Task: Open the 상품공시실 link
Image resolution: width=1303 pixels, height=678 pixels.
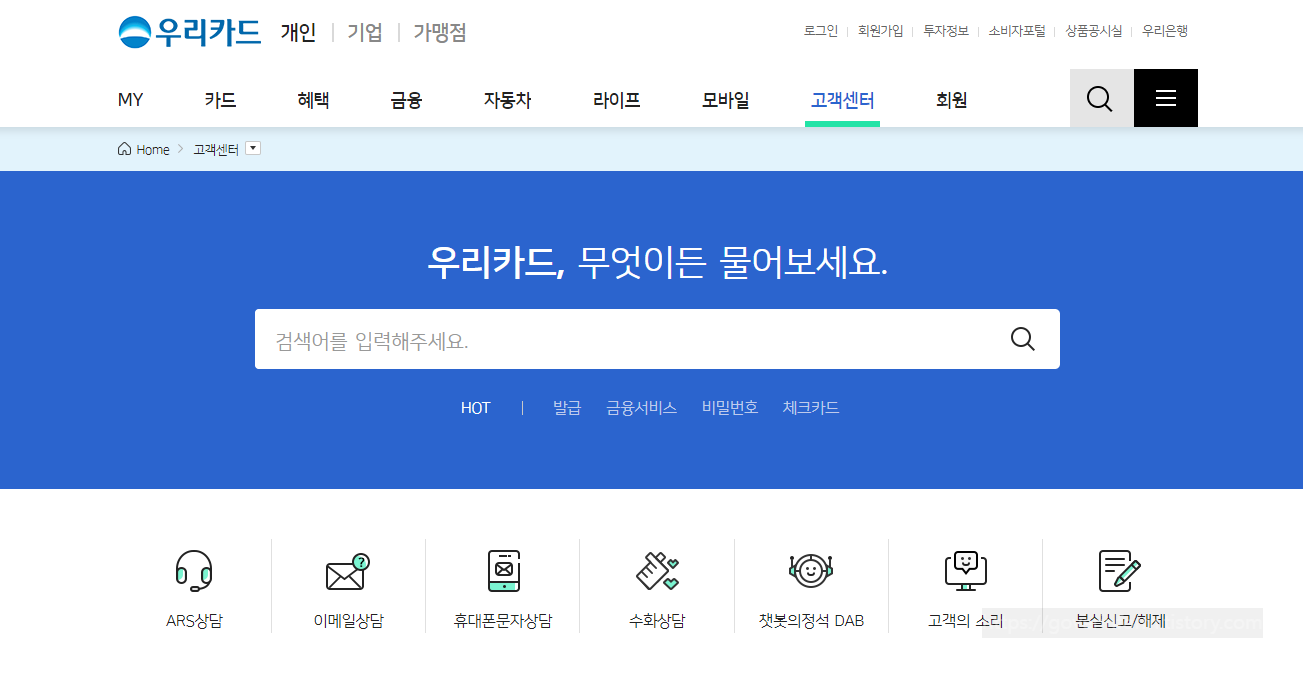Action: (1094, 31)
